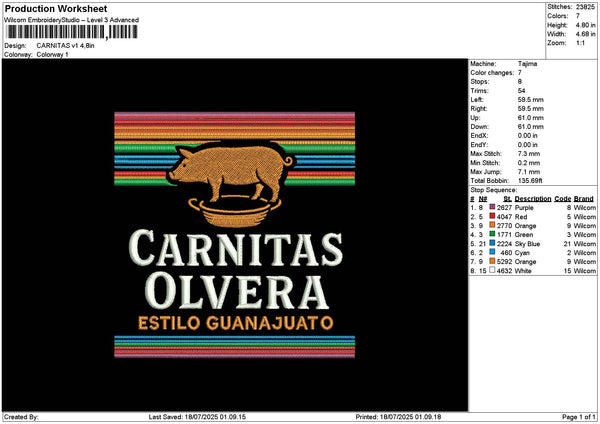Click the Machine value 'Tajima'
The image size is (600, 424).
tap(527, 64)
